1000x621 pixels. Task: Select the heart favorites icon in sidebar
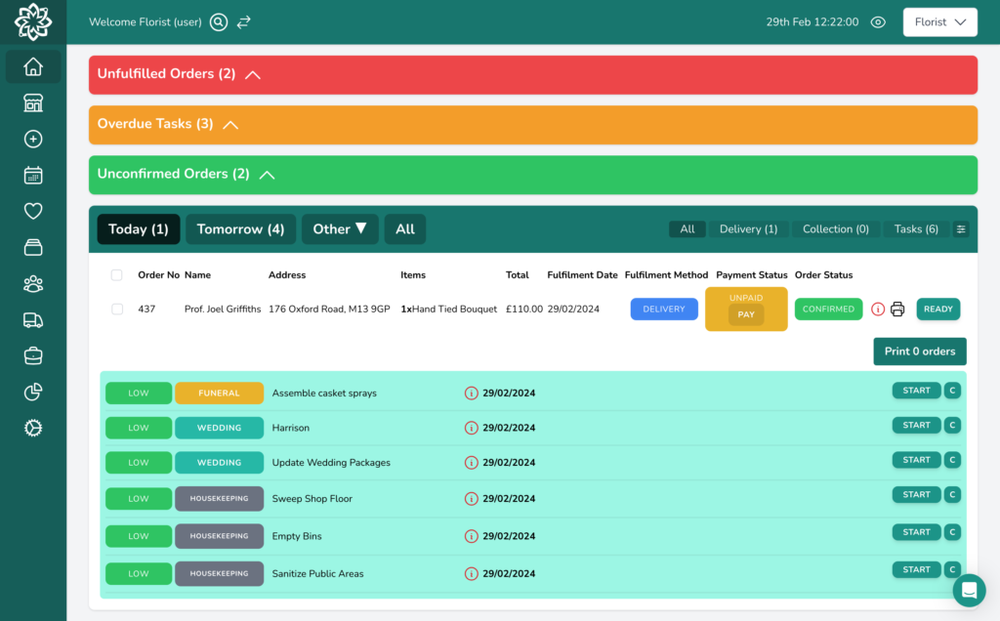click(33, 211)
